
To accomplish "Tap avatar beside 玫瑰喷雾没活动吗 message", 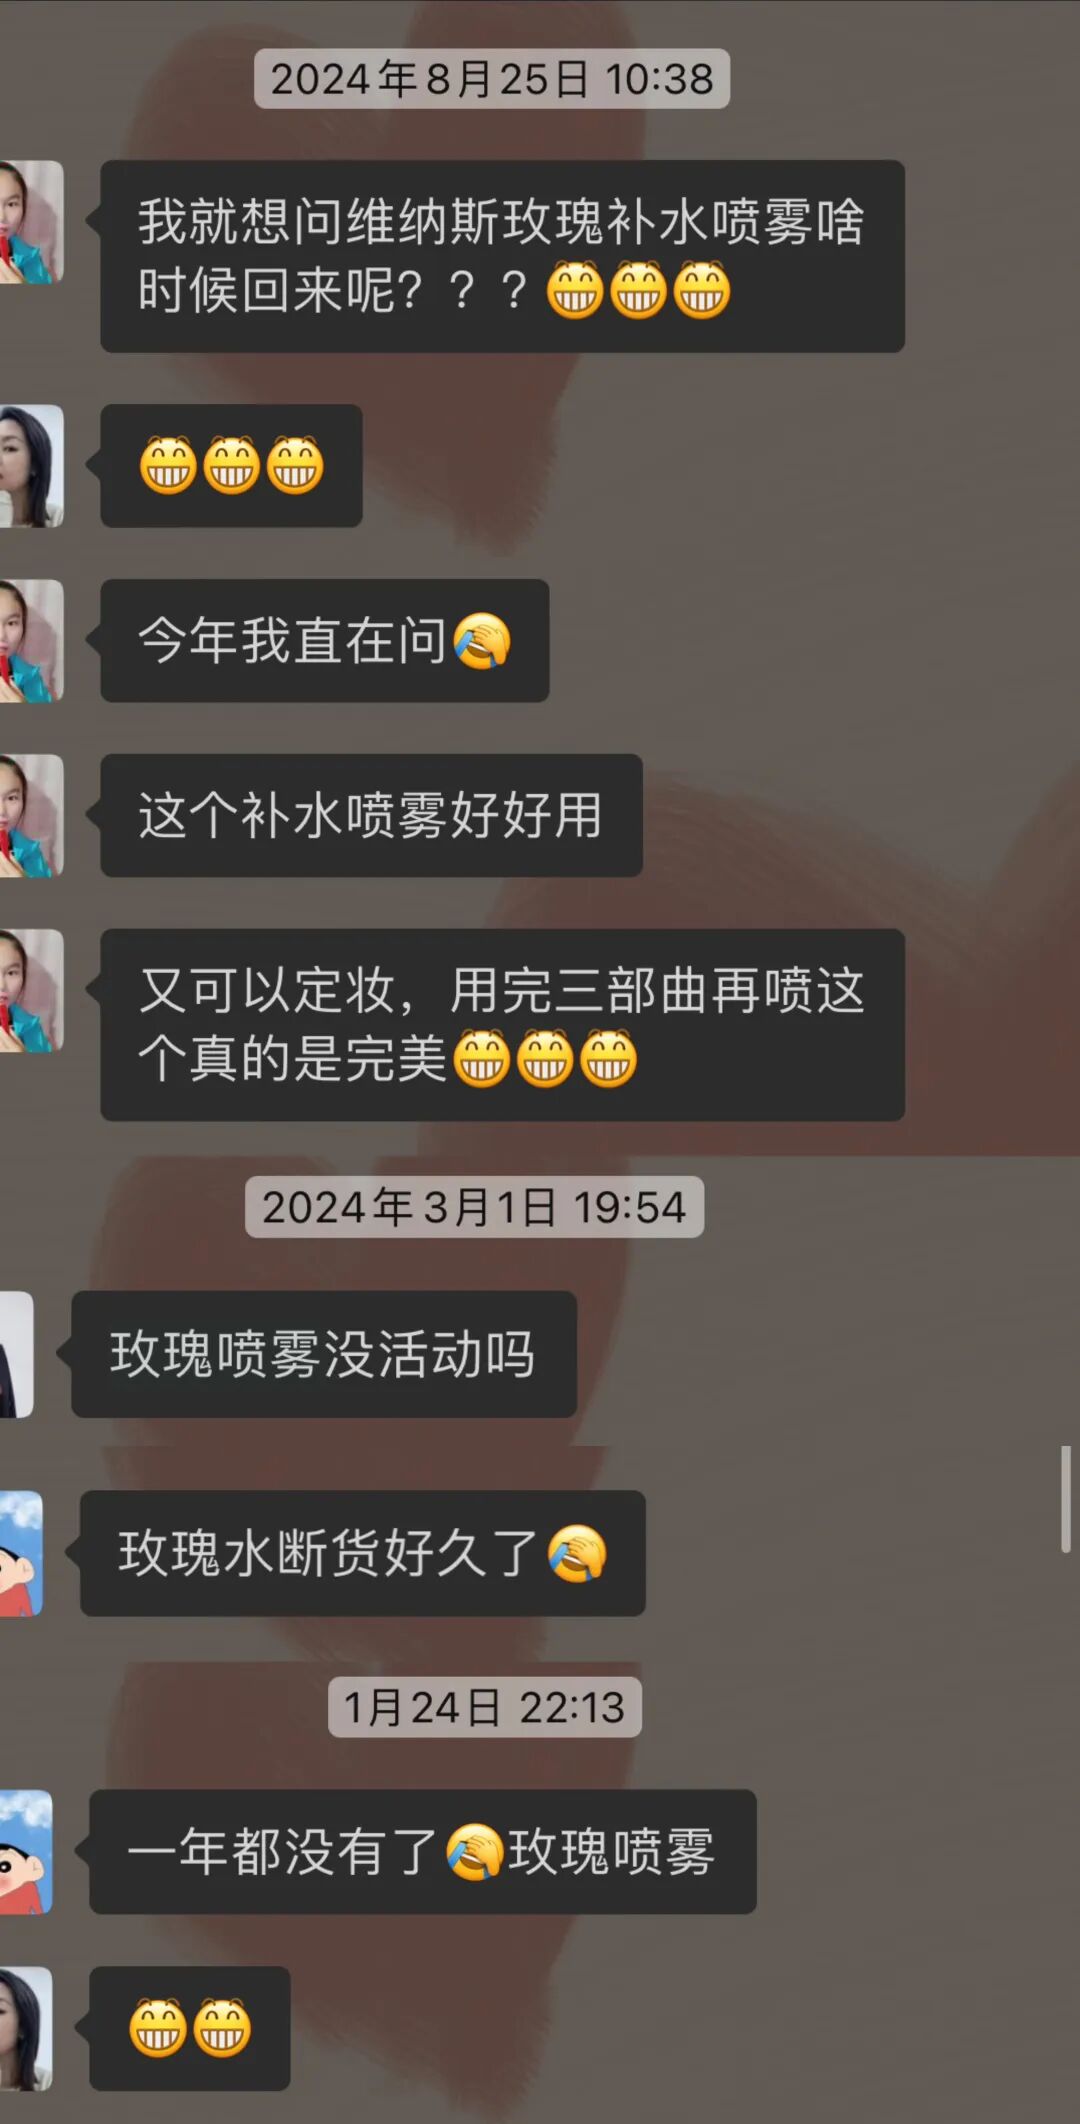I will (x=17, y=1354).
